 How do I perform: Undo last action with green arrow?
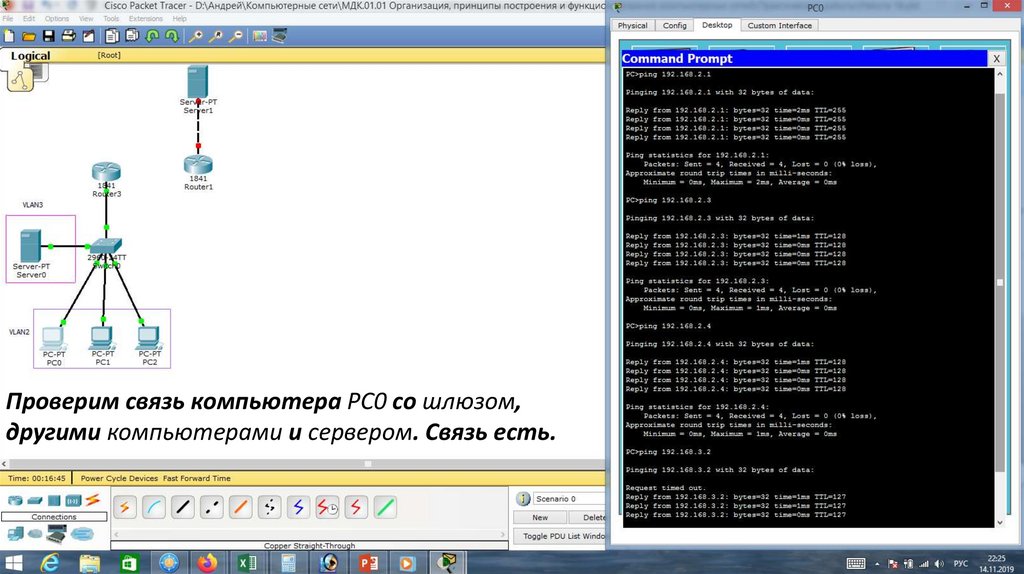[152, 36]
